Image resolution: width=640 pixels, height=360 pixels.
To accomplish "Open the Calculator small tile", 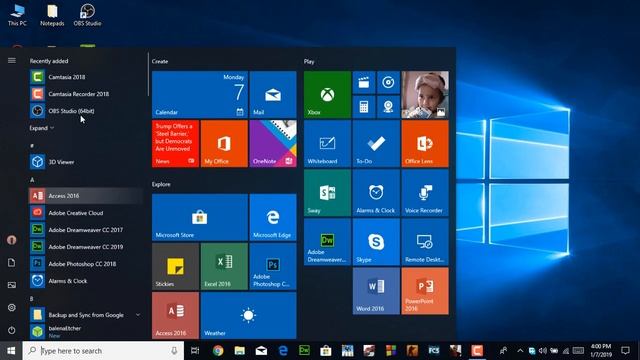I will [x=364, y=107].
